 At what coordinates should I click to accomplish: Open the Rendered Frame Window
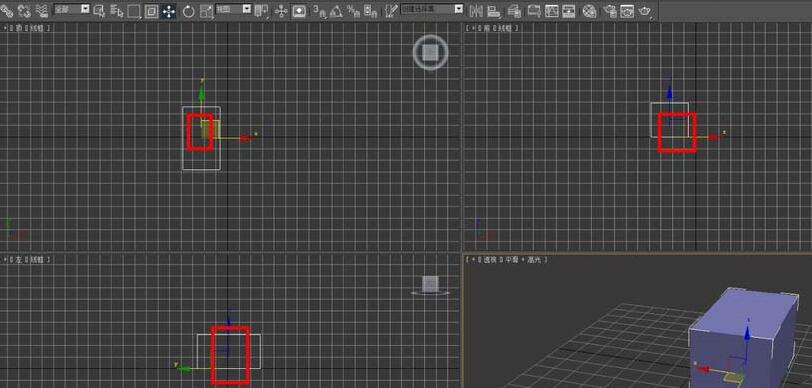(x=627, y=11)
